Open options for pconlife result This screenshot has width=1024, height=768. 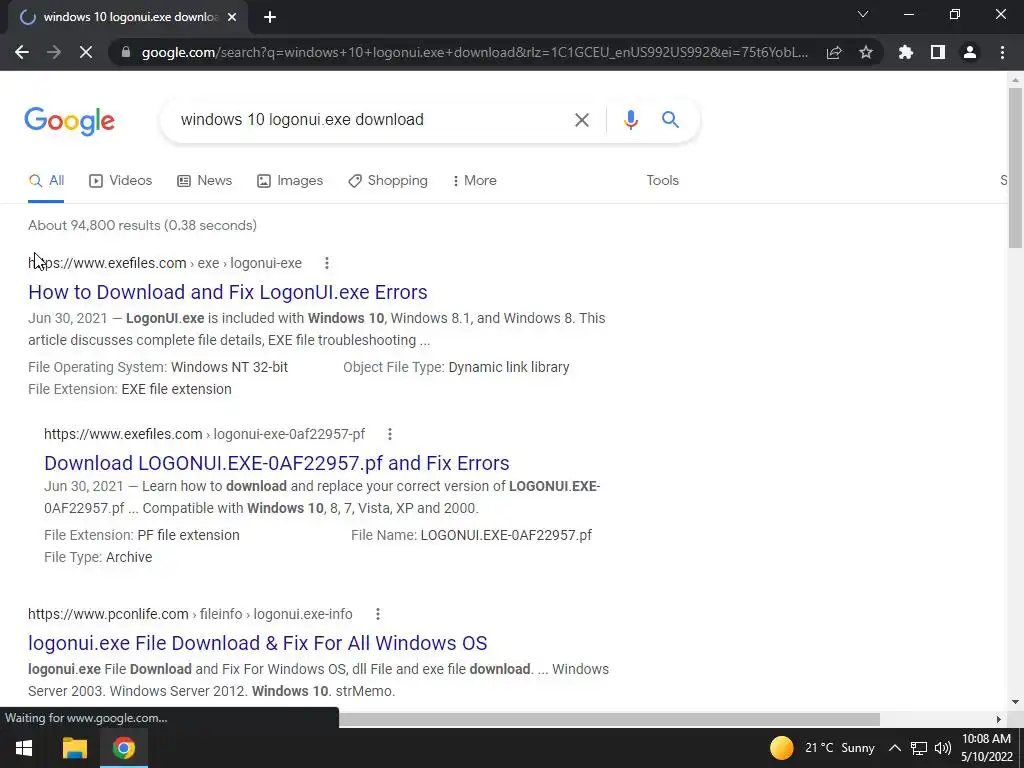[x=377, y=615]
